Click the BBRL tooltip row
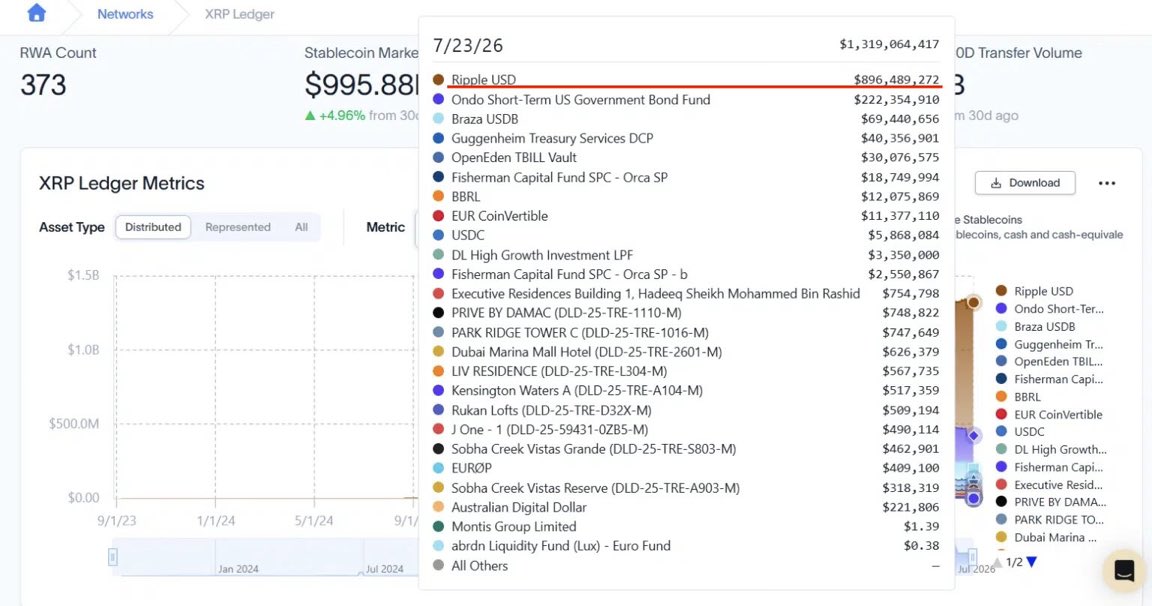The width and height of the screenshot is (1152, 606). pos(686,196)
